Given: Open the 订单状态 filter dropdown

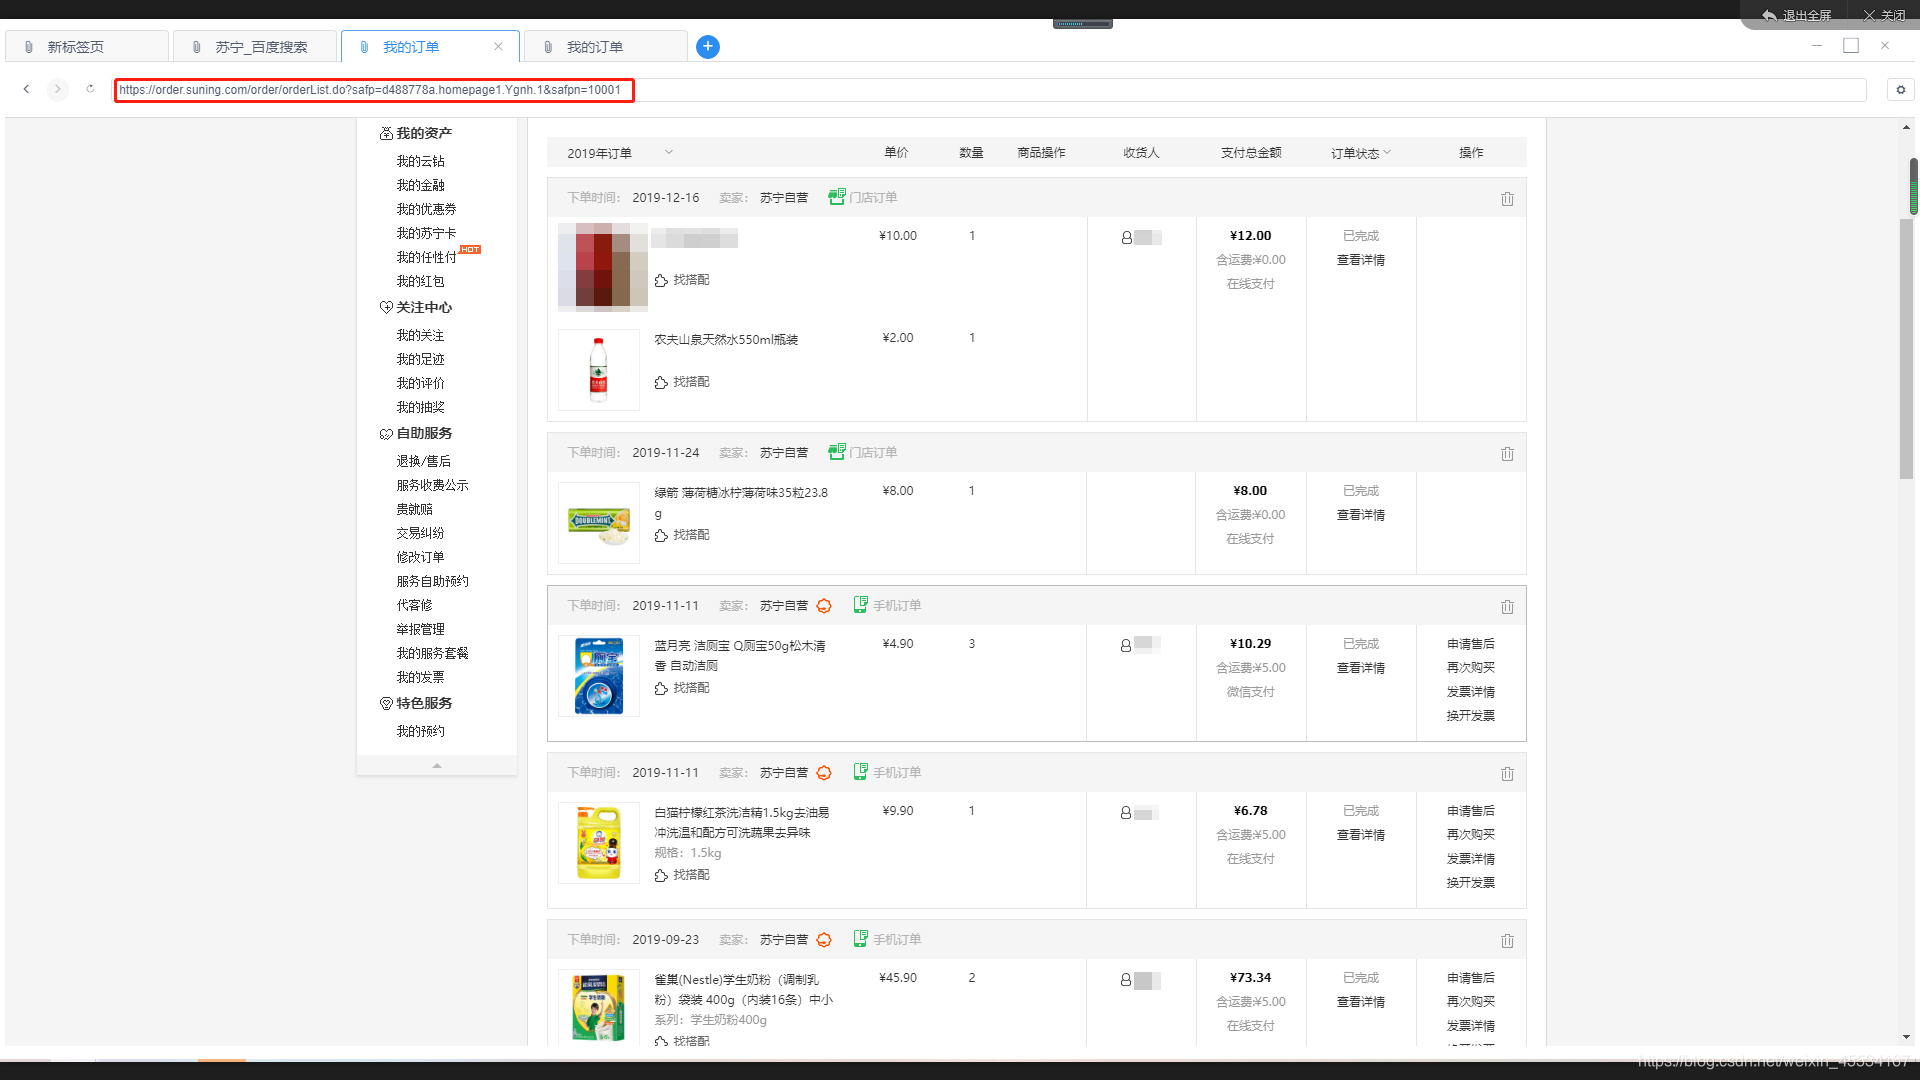Looking at the screenshot, I should (x=1360, y=153).
